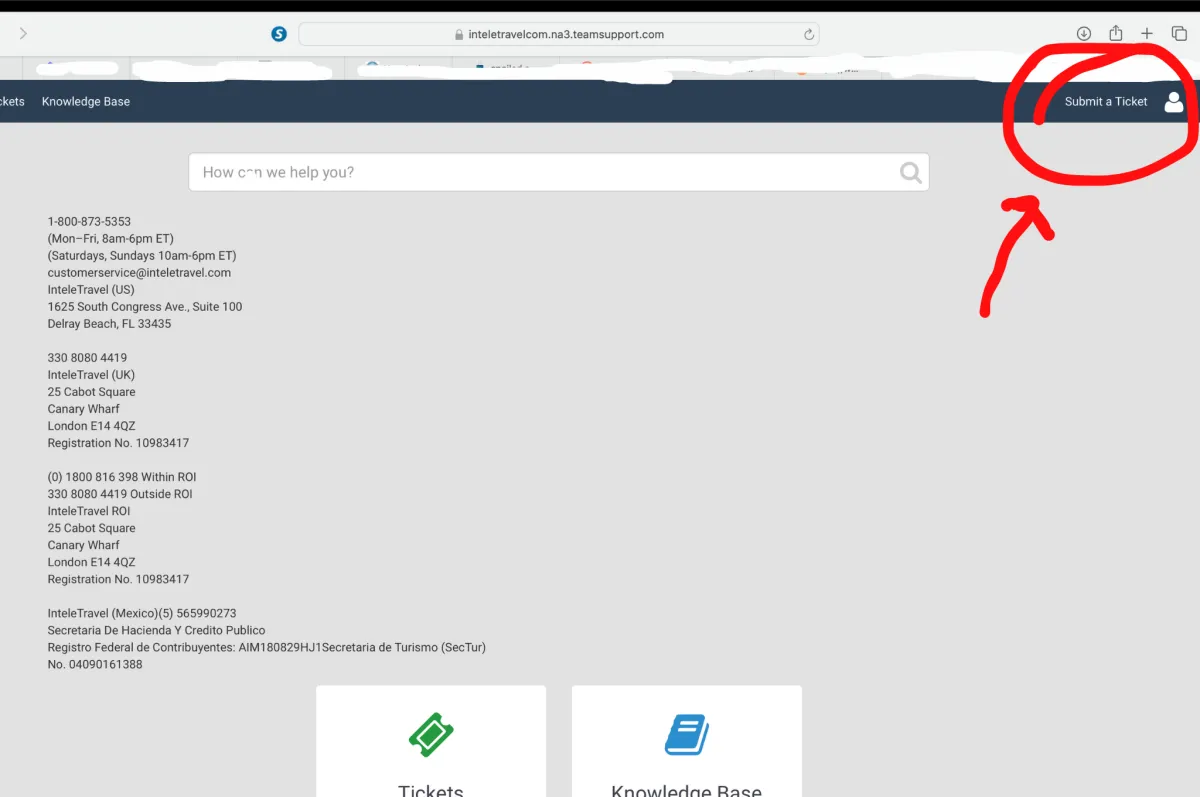Click Submit a Ticket link
The width and height of the screenshot is (1200, 797).
pyautogui.click(x=1106, y=101)
